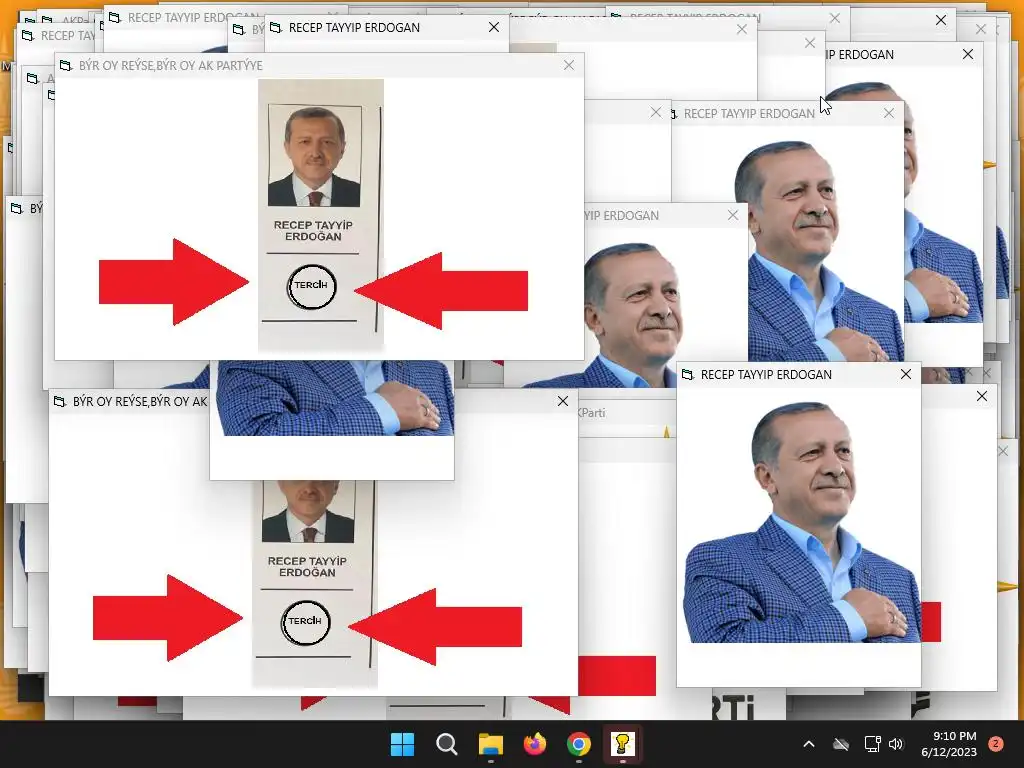
Task: Click the title icon of the bottom-right RECEP TAYYIP ERDOGAN window
Action: pos(688,374)
